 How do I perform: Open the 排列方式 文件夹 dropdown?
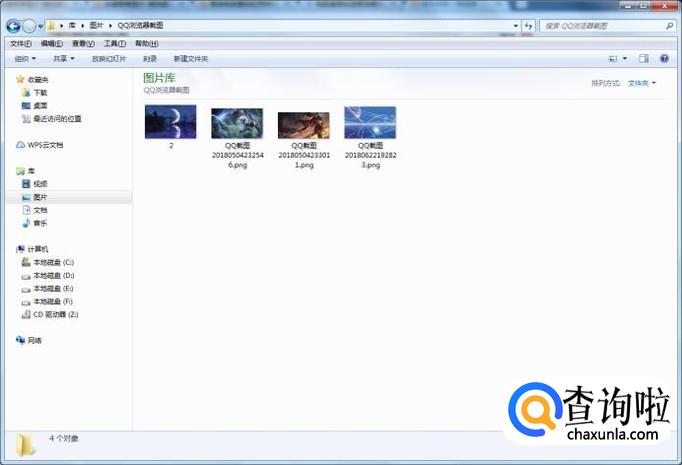642,83
